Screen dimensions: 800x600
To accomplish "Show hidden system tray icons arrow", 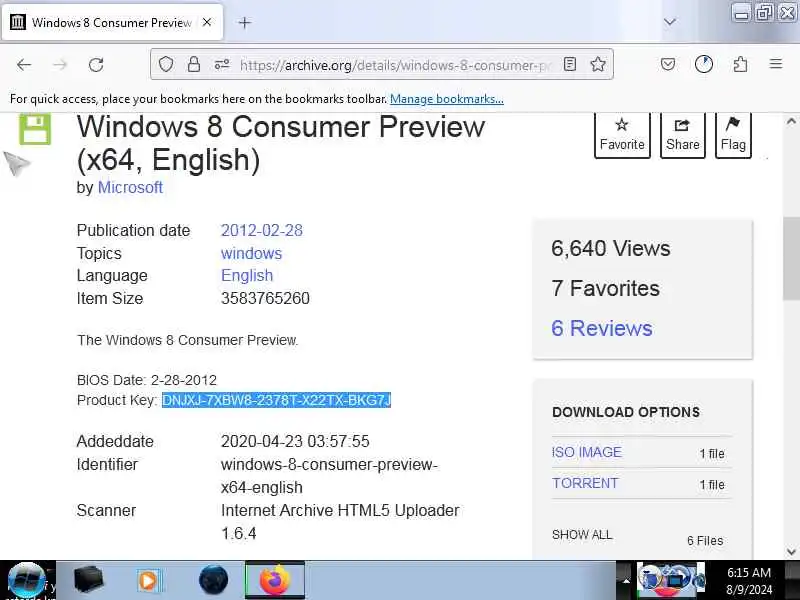I will (x=626, y=580).
